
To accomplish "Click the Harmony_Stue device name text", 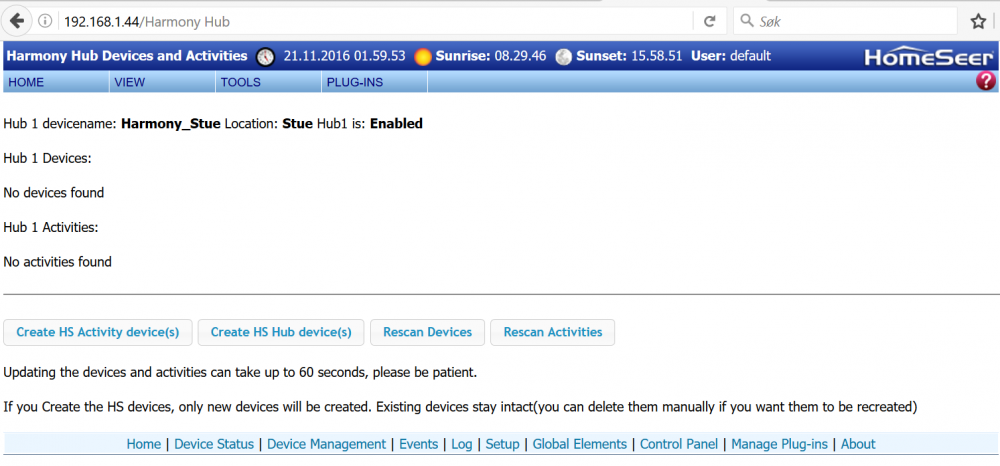I will coord(171,124).
